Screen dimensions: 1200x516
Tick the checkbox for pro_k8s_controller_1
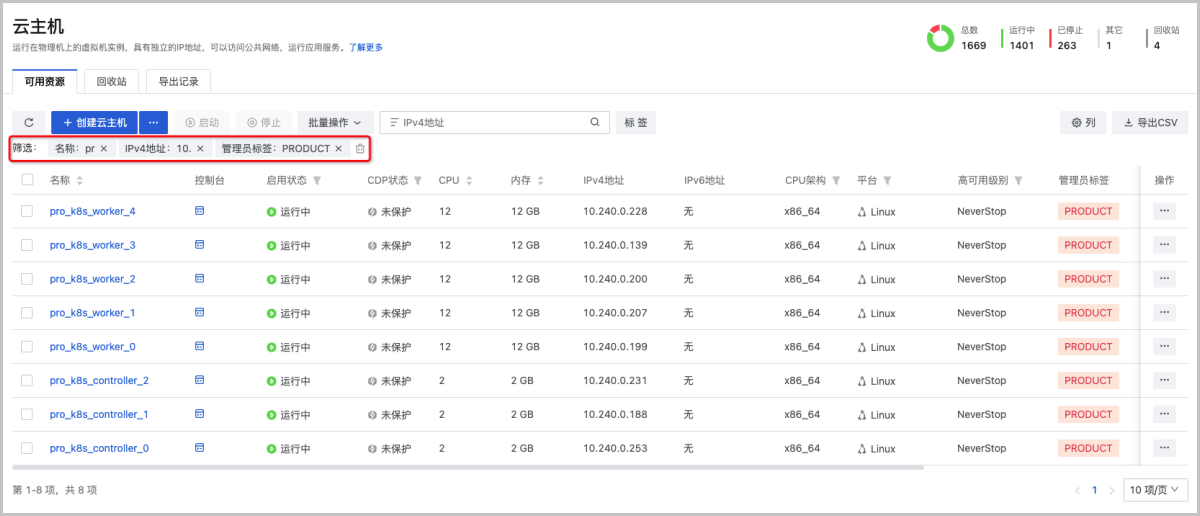tap(27, 414)
